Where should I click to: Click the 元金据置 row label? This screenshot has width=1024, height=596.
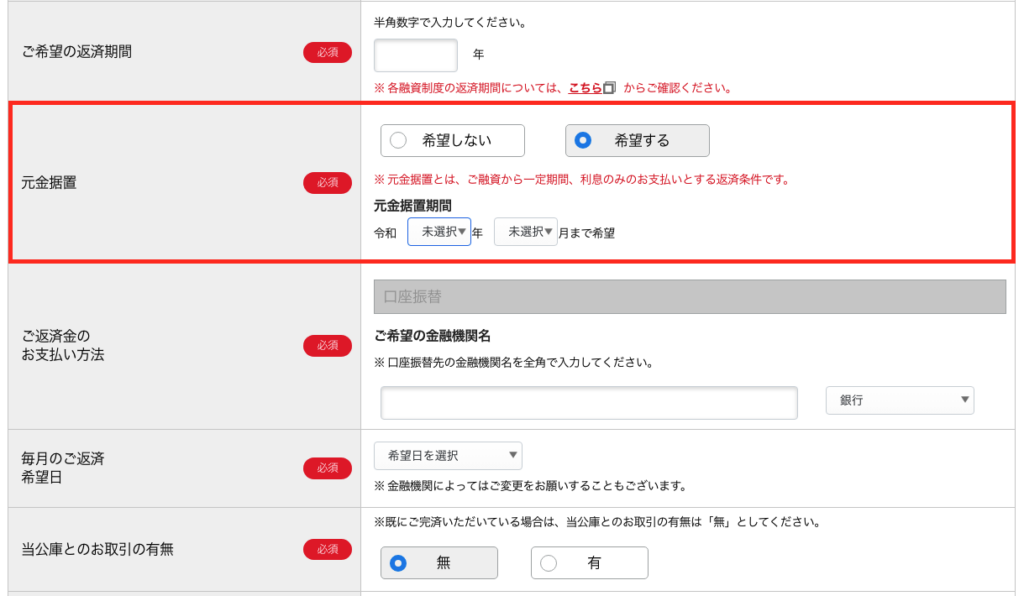coord(50,183)
